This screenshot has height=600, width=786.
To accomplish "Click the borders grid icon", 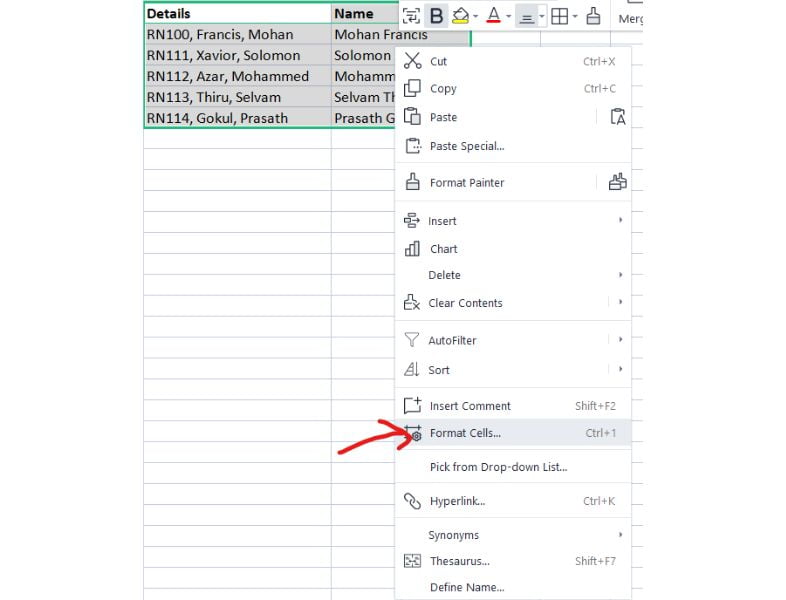I will (560, 16).
